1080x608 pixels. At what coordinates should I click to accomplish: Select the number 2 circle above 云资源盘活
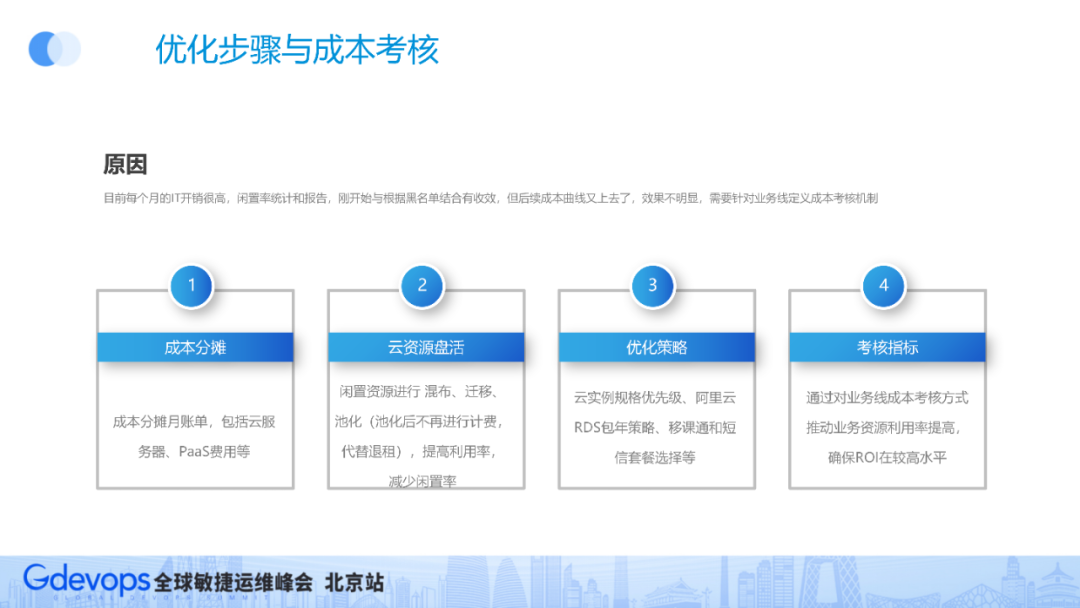tap(422, 285)
